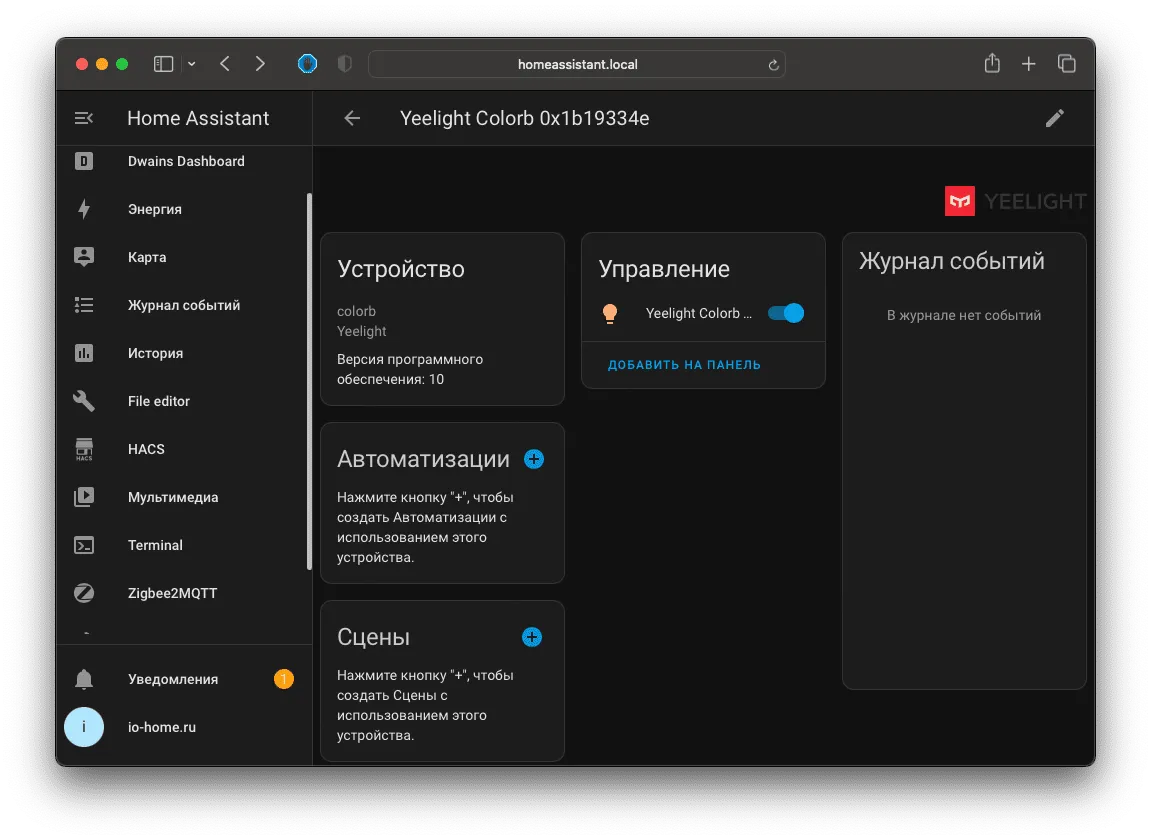The image size is (1151, 840).
Task: Add a new scene with plus icon
Action: (x=531, y=637)
